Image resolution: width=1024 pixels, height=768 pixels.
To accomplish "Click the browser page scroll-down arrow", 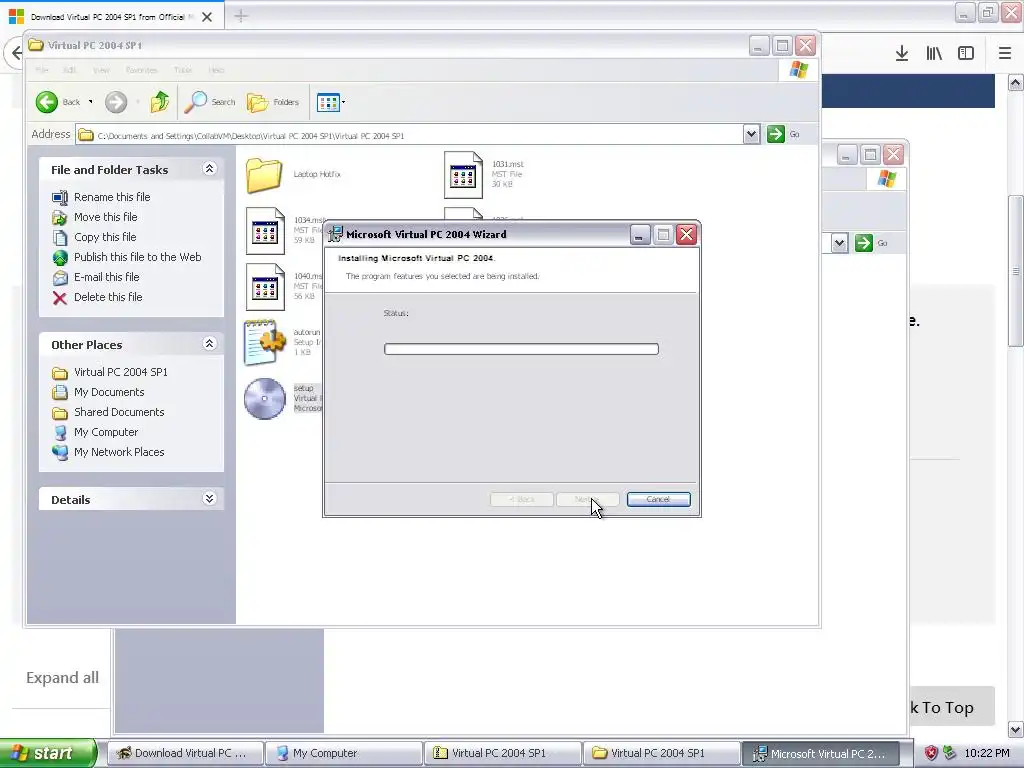I will (x=1016, y=729).
